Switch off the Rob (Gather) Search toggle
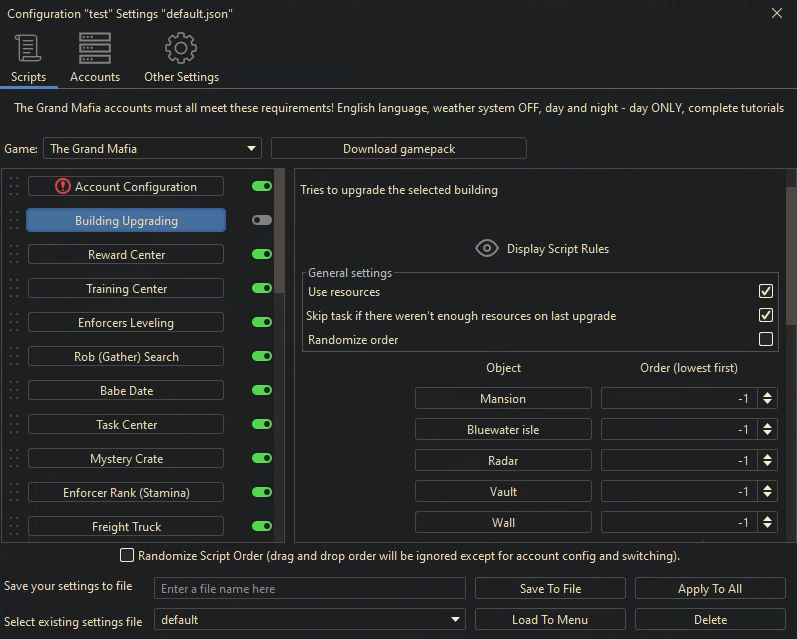Image resolution: width=797 pixels, height=639 pixels. pos(262,356)
